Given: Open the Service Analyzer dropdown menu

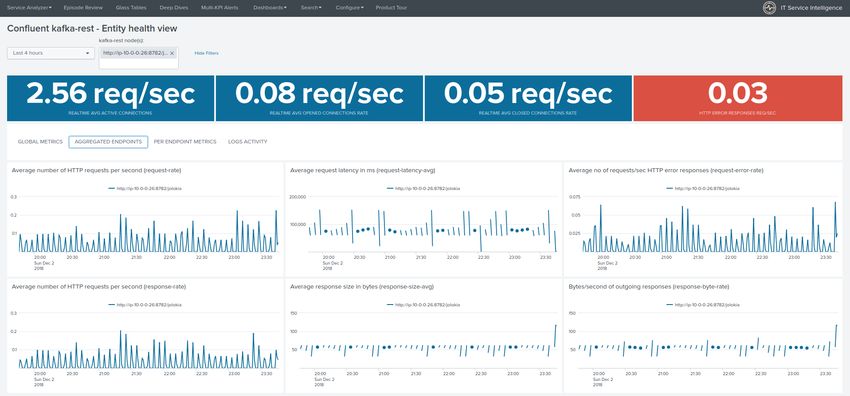Looking at the screenshot, I should pos(29,8).
